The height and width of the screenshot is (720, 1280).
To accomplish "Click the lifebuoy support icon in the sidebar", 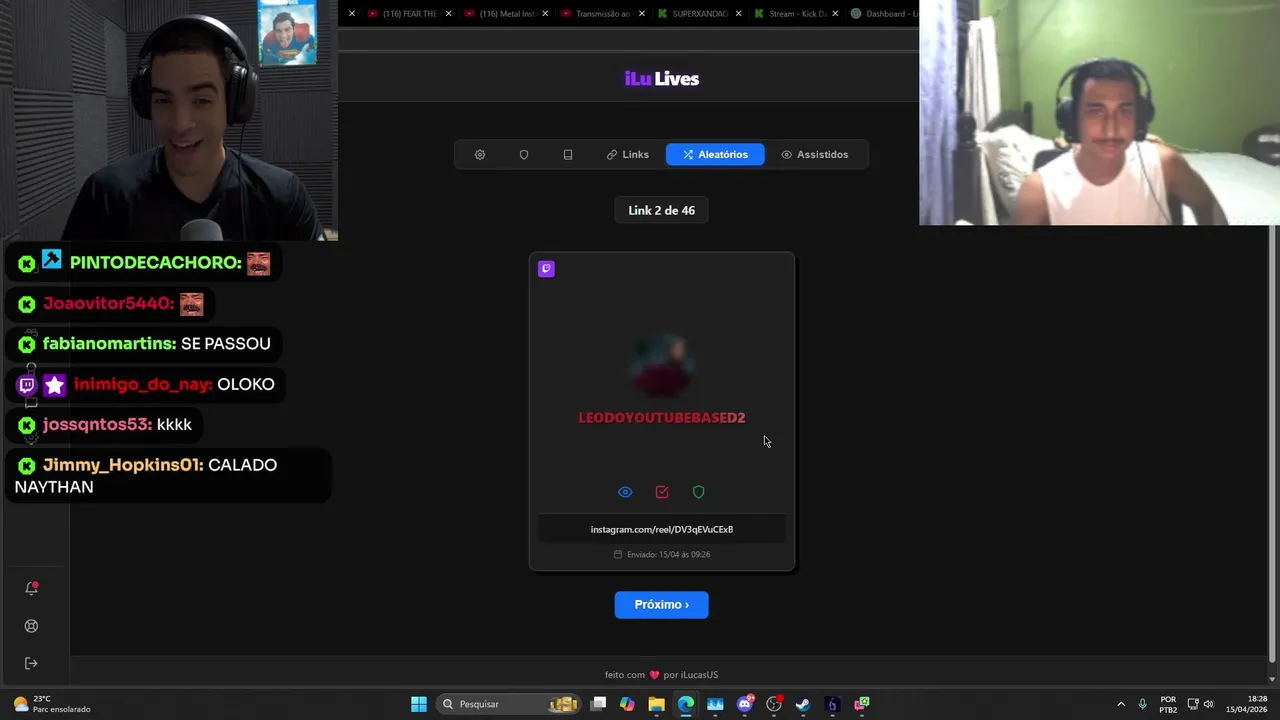I will pos(31,626).
